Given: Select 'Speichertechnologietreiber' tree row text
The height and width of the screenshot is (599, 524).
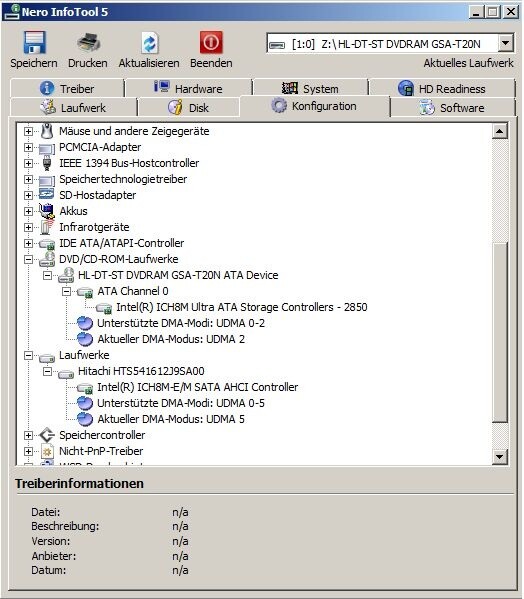Looking at the screenshot, I should pos(123,179).
